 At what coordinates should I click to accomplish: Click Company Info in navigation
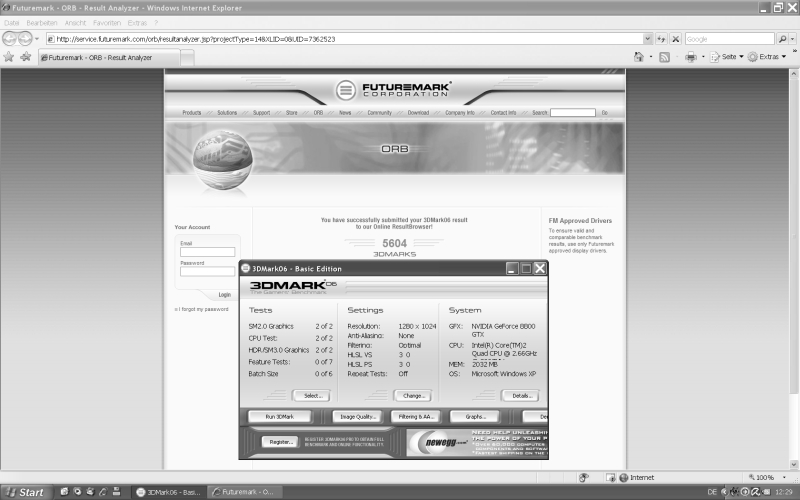coord(460,113)
